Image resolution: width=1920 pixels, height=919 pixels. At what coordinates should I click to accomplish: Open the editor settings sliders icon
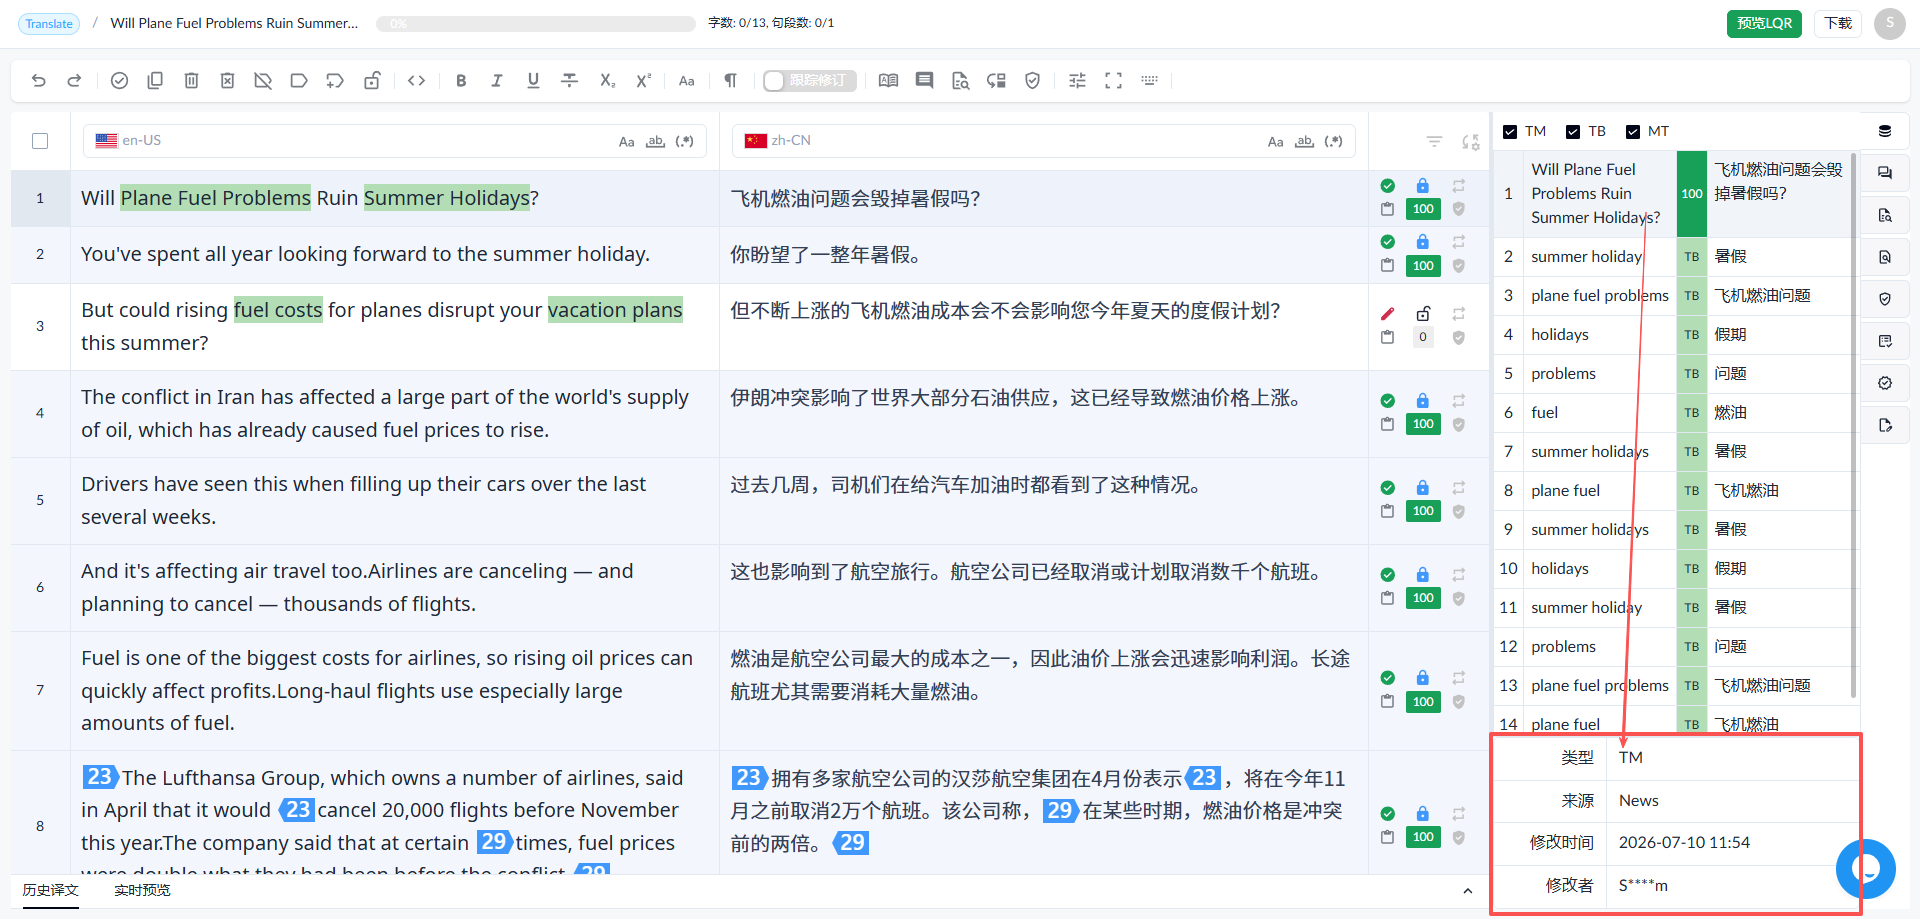1077,81
